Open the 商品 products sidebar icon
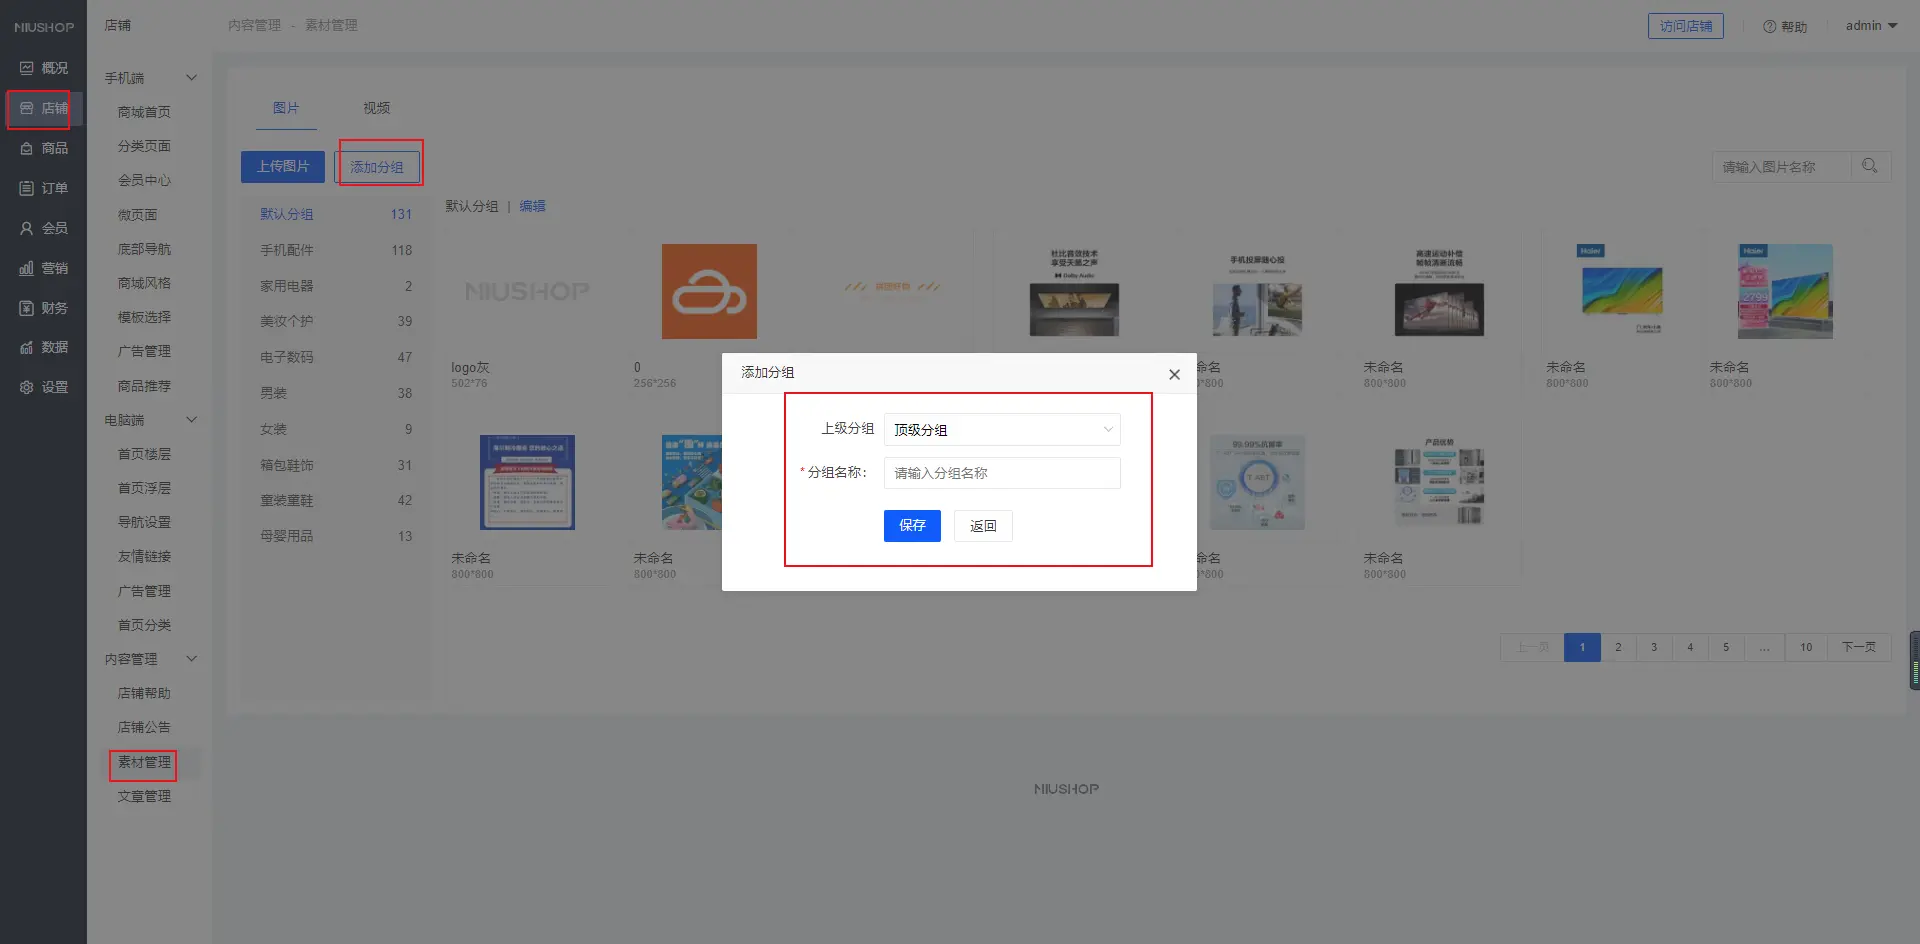Screen dimensions: 1920x944 click(27, 148)
